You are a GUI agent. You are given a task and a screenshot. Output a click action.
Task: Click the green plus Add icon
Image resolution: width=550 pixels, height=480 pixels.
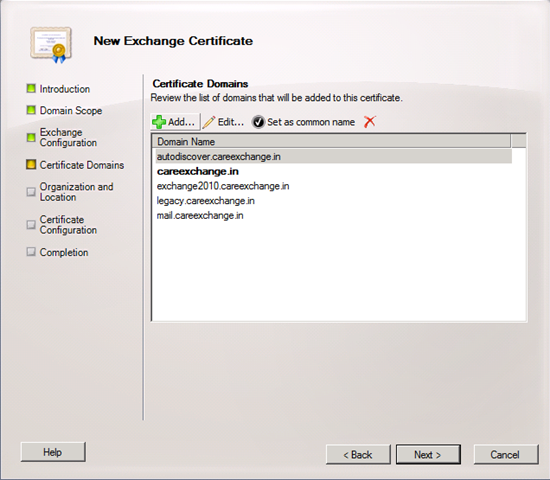click(159, 122)
